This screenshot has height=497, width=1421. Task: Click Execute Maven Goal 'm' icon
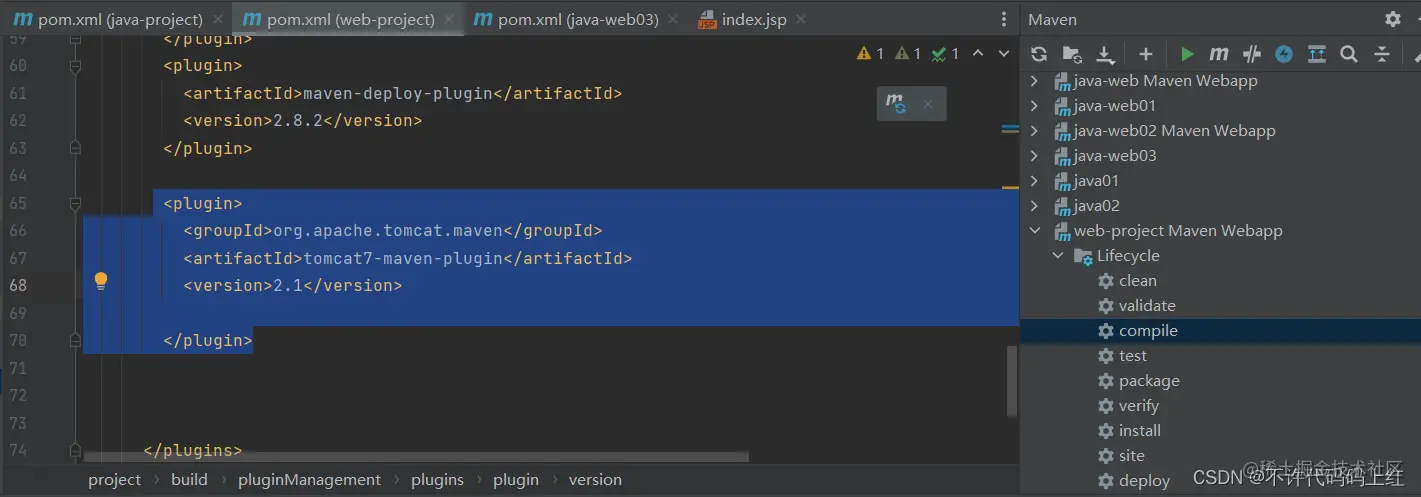click(x=1219, y=54)
